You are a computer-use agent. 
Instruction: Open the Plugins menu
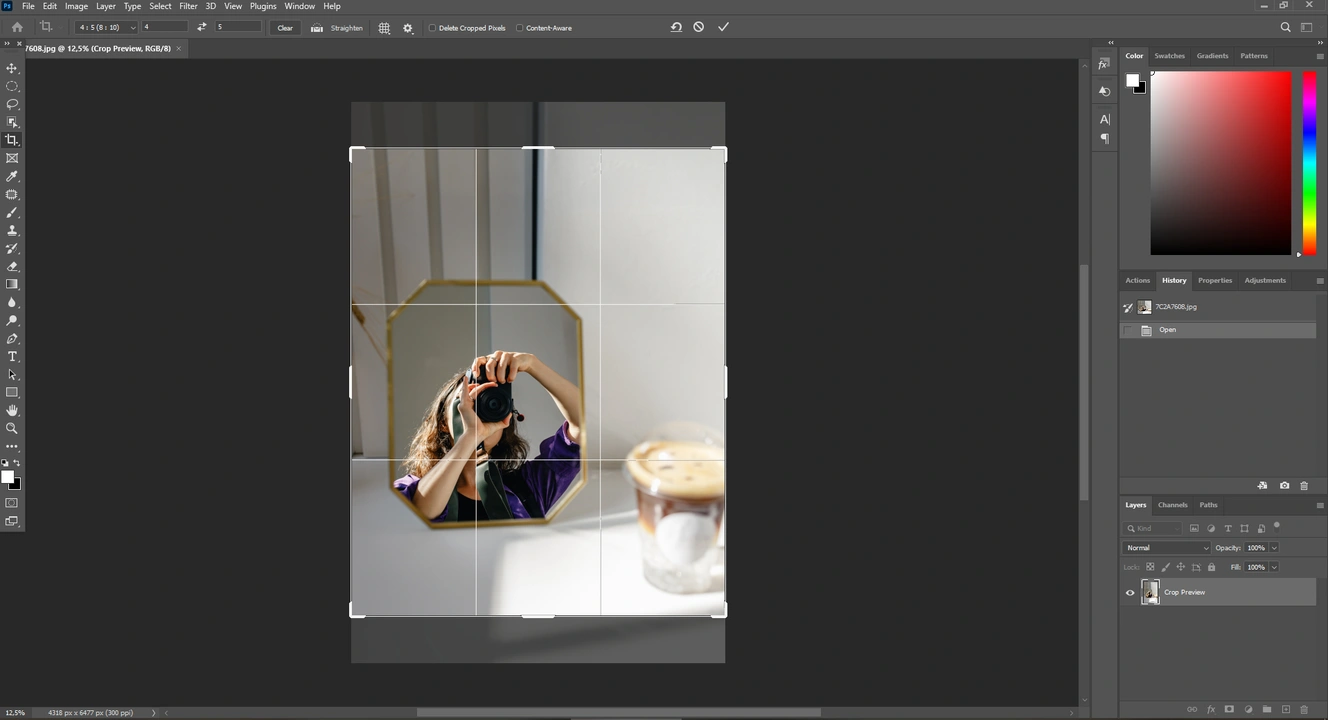click(263, 6)
